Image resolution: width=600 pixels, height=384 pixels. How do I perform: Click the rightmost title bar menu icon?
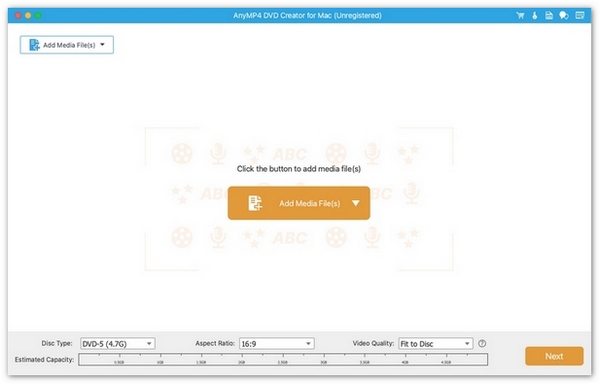click(x=580, y=16)
